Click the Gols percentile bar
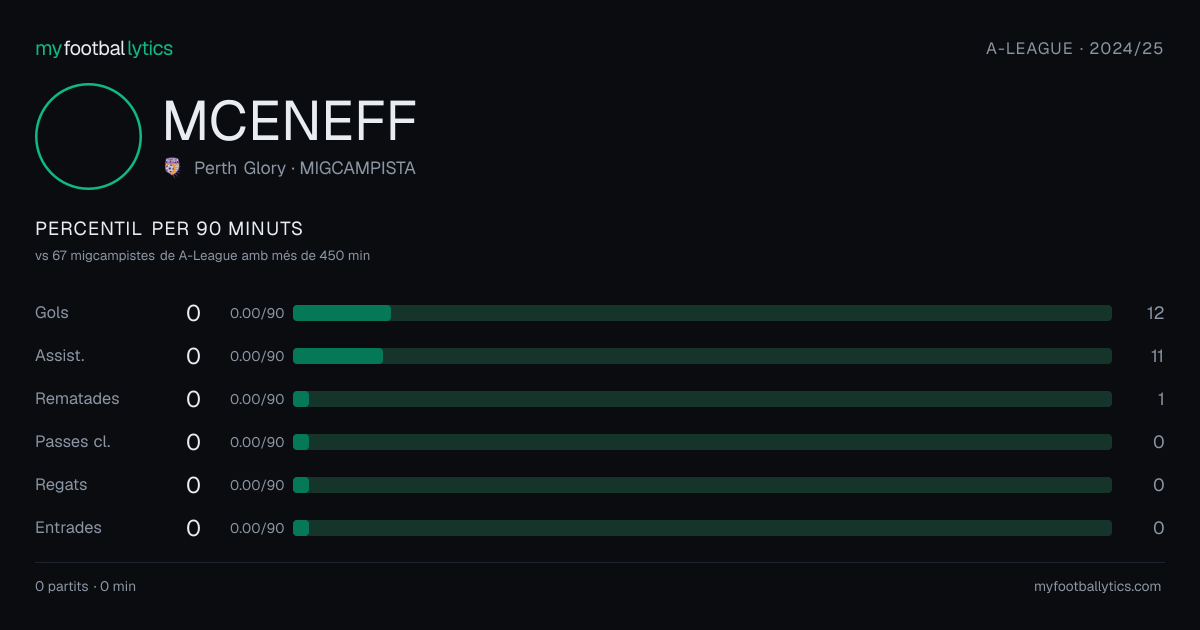Screen dimensions: 1200x630 click(x=702, y=313)
